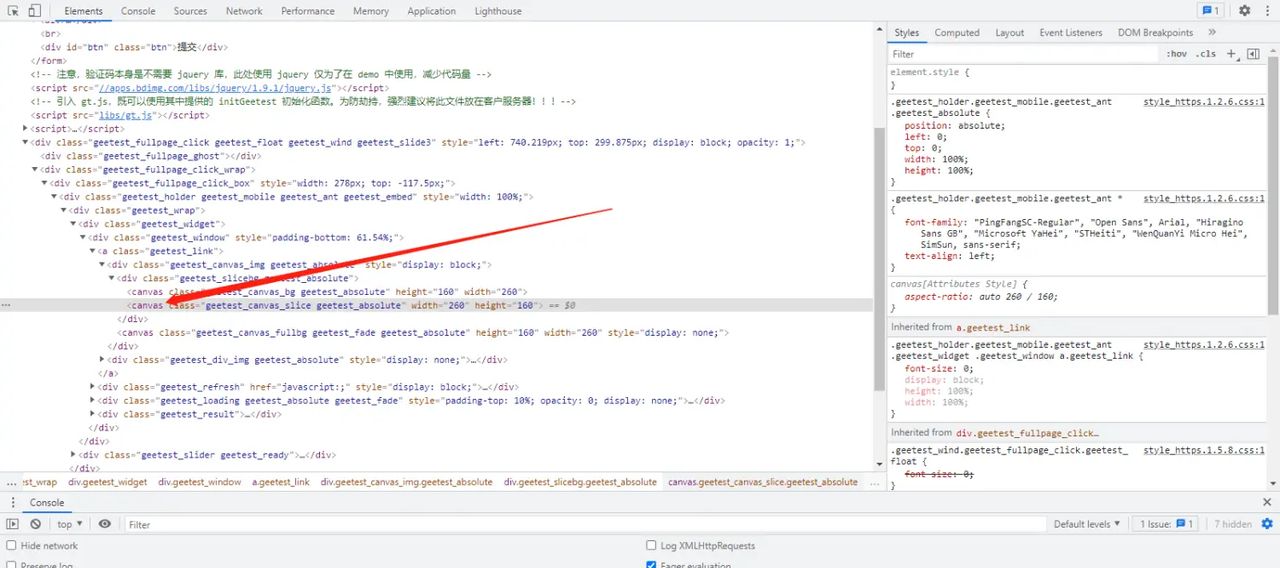Toggle the .cls class editor
Viewport: 1280px width, 568px height.
(1207, 54)
